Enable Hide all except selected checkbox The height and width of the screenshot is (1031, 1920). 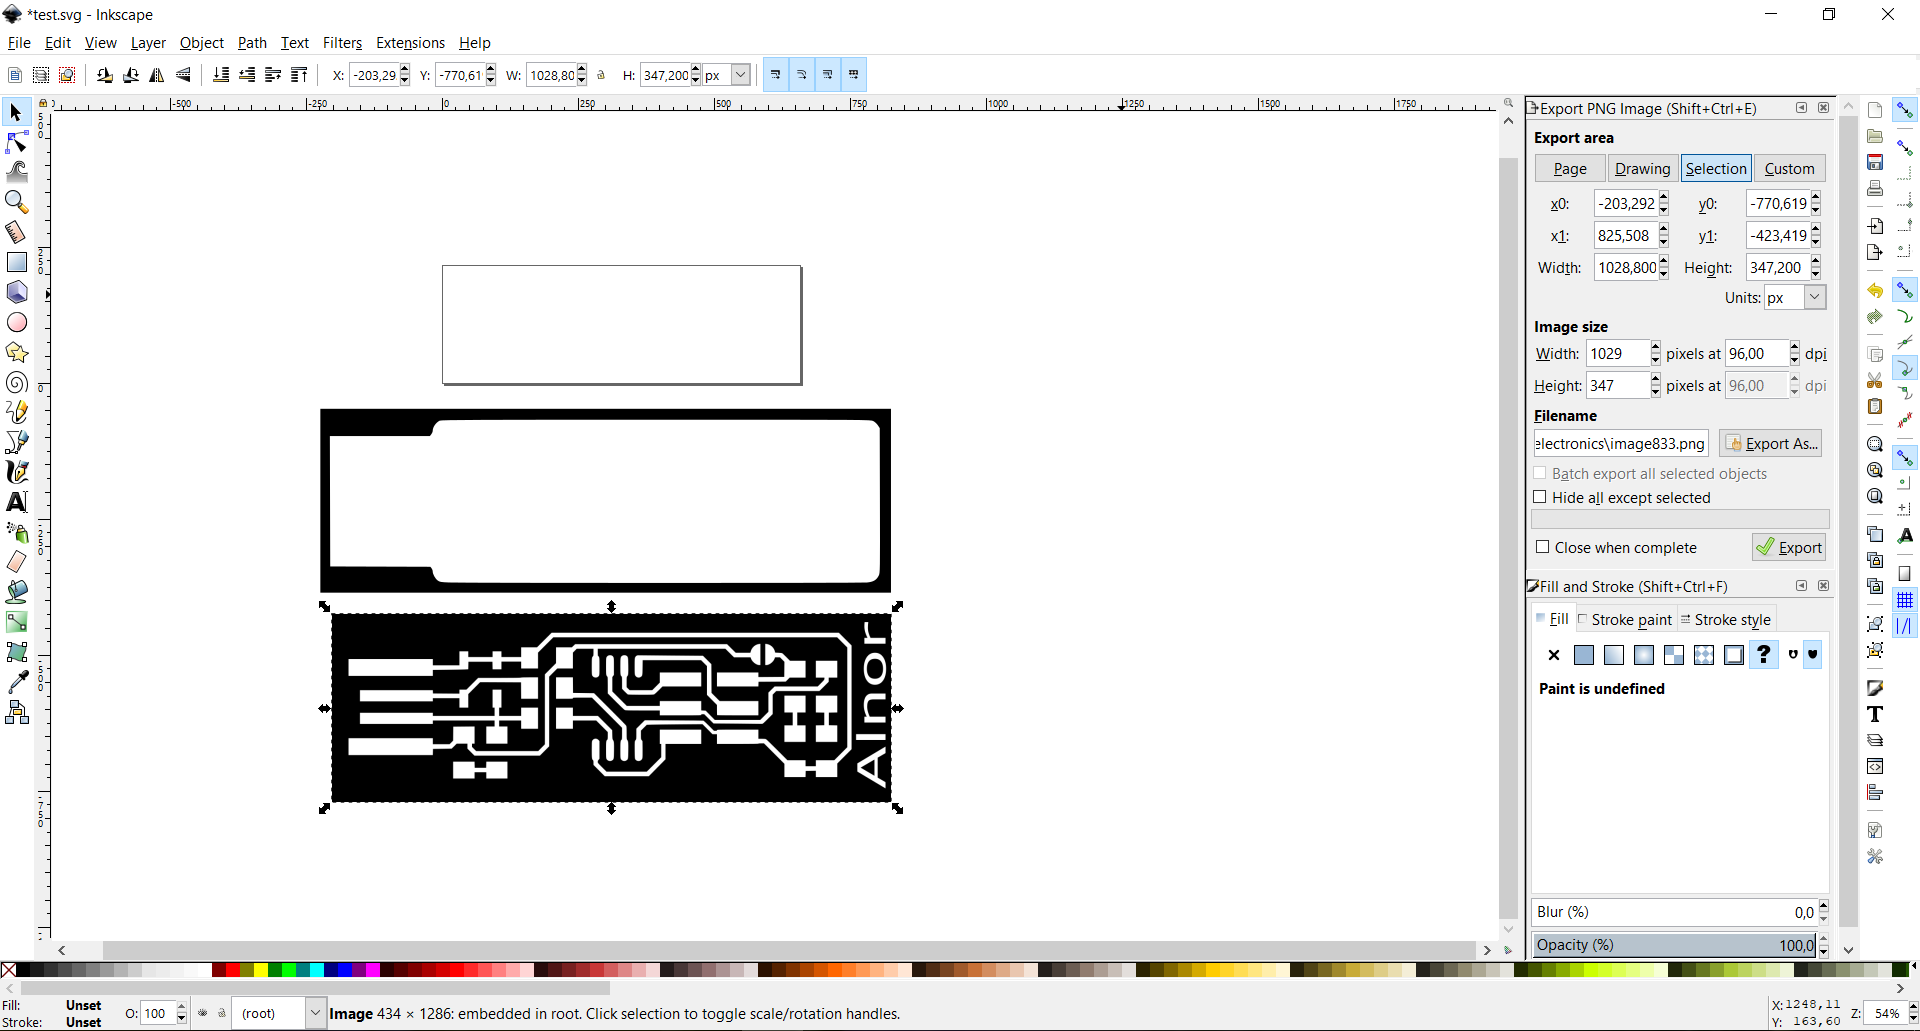(1540, 497)
